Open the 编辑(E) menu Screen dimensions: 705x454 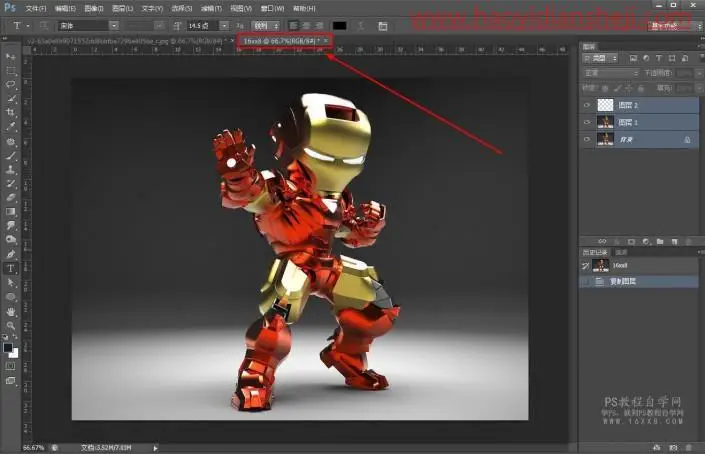65,9
